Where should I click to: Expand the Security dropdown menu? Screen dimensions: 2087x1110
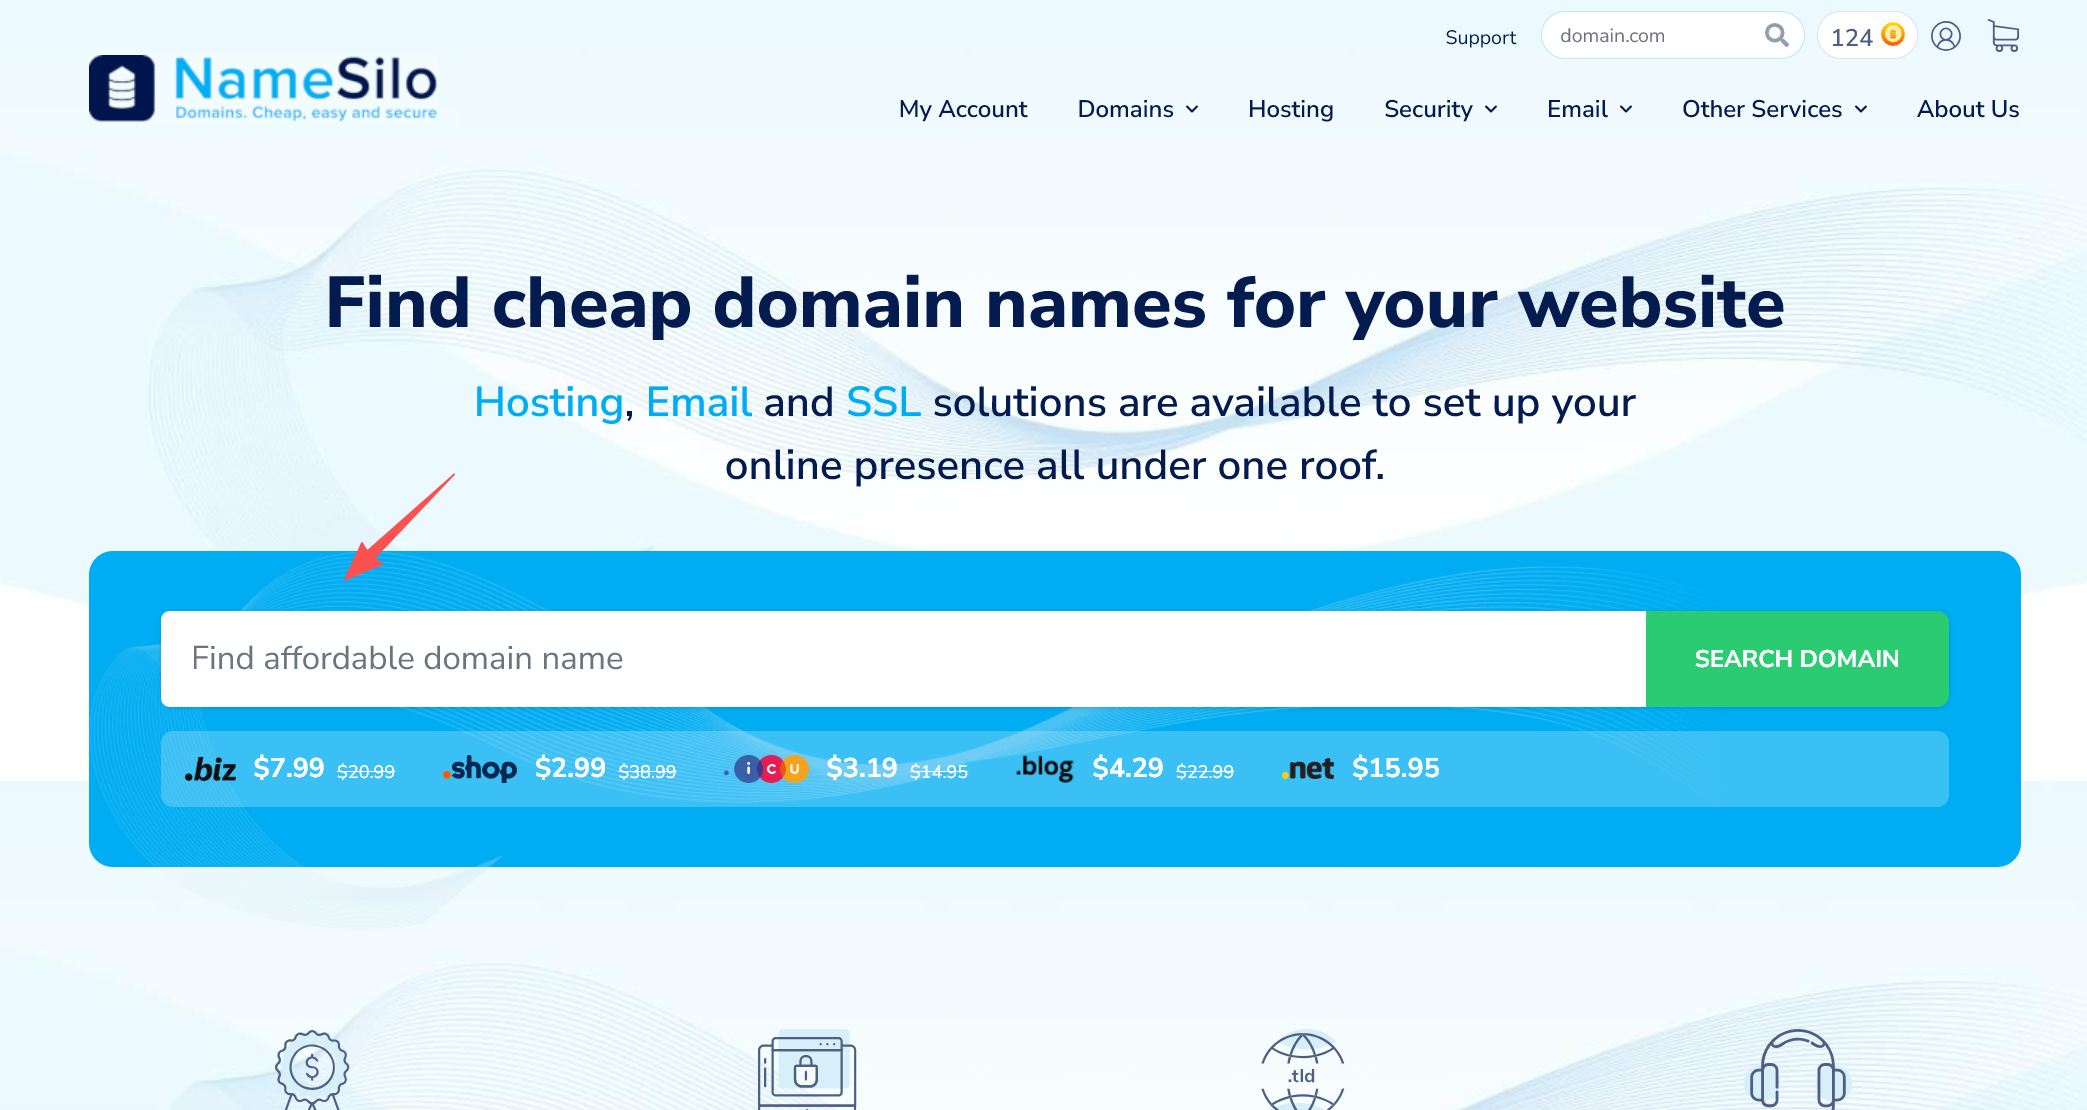[1440, 109]
